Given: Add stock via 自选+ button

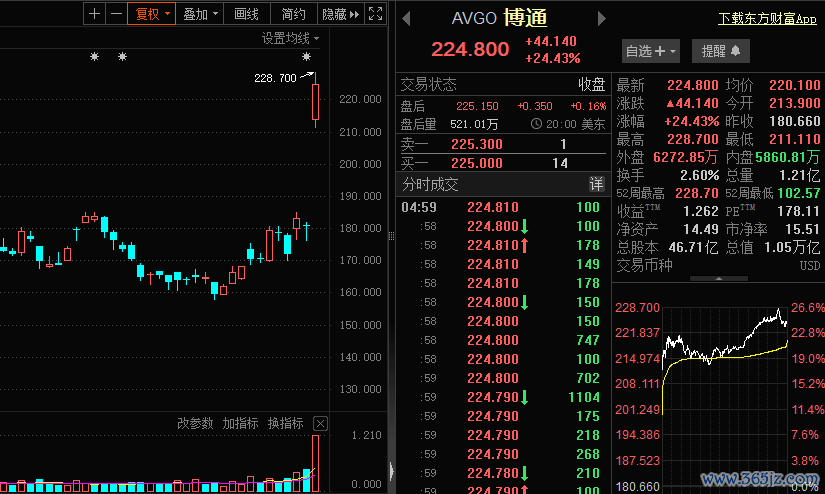Looking at the screenshot, I should pos(650,51).
